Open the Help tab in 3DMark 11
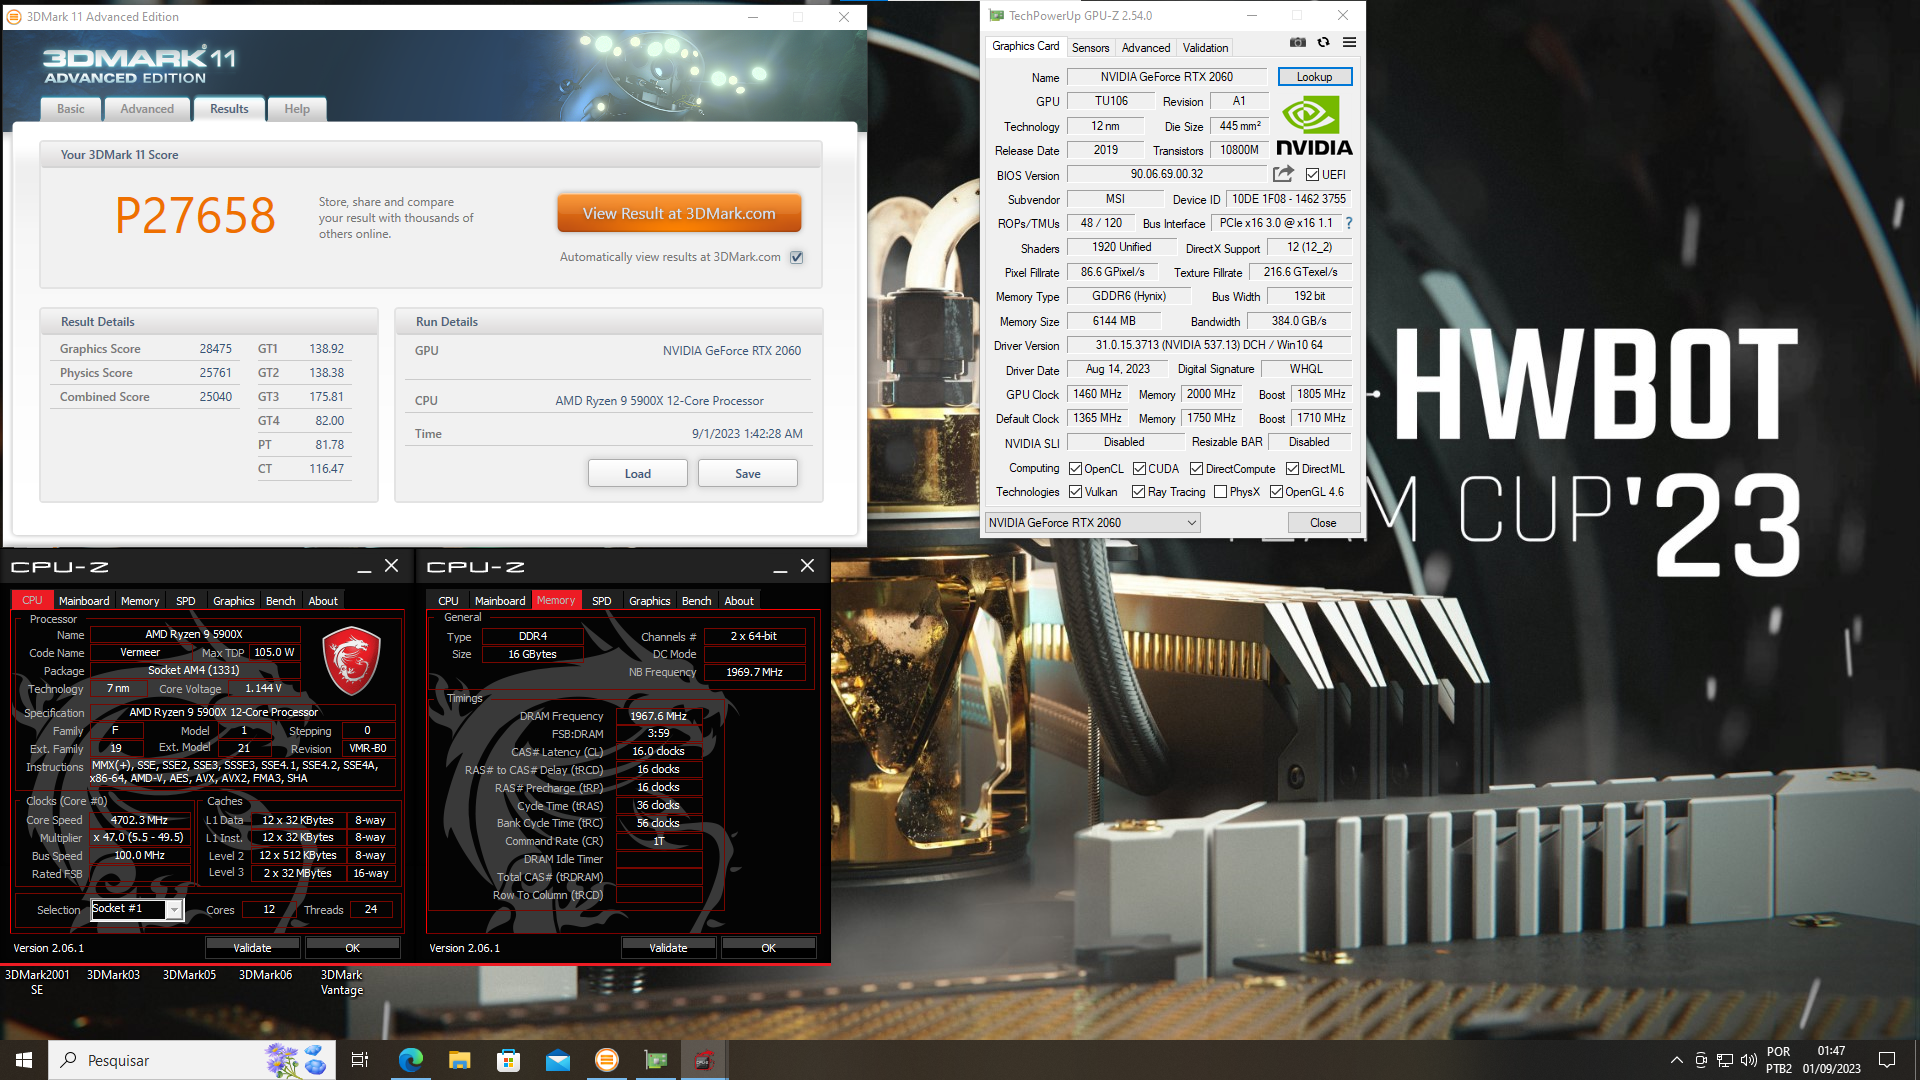This screenshot has width=1920, height=1080. [x=297, y=109]
